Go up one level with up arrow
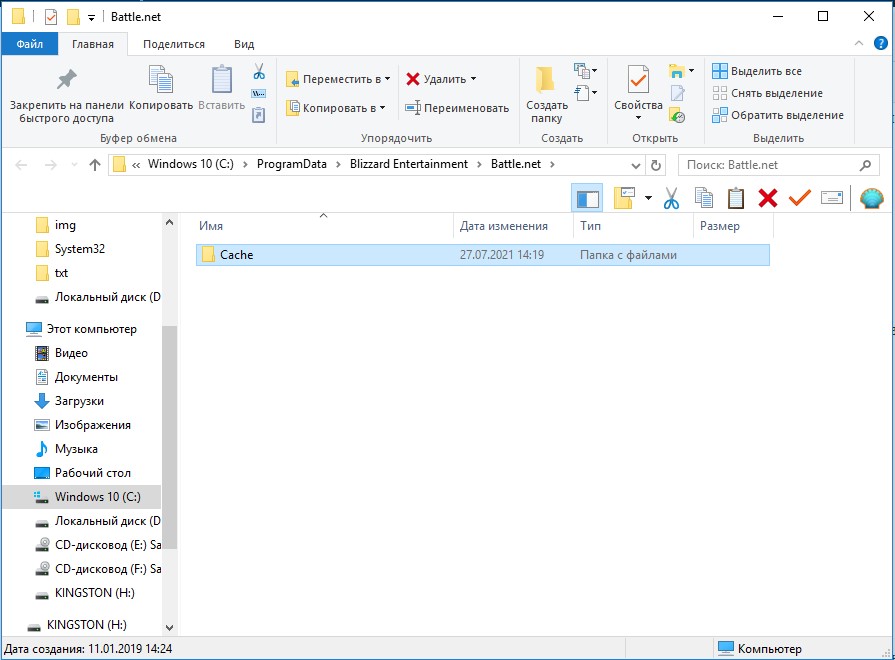This screenshot has height=660, width=895. [x=95, y=165]
